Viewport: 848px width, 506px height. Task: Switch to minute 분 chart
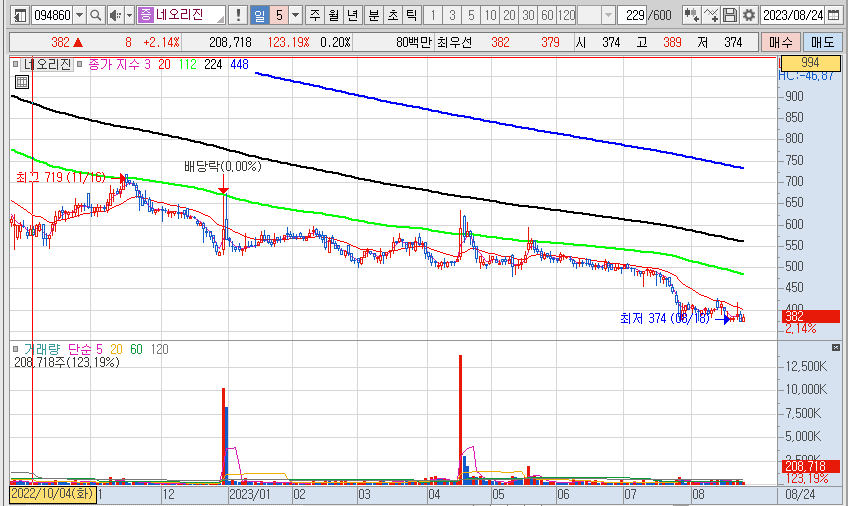click(x=374, y=15)
